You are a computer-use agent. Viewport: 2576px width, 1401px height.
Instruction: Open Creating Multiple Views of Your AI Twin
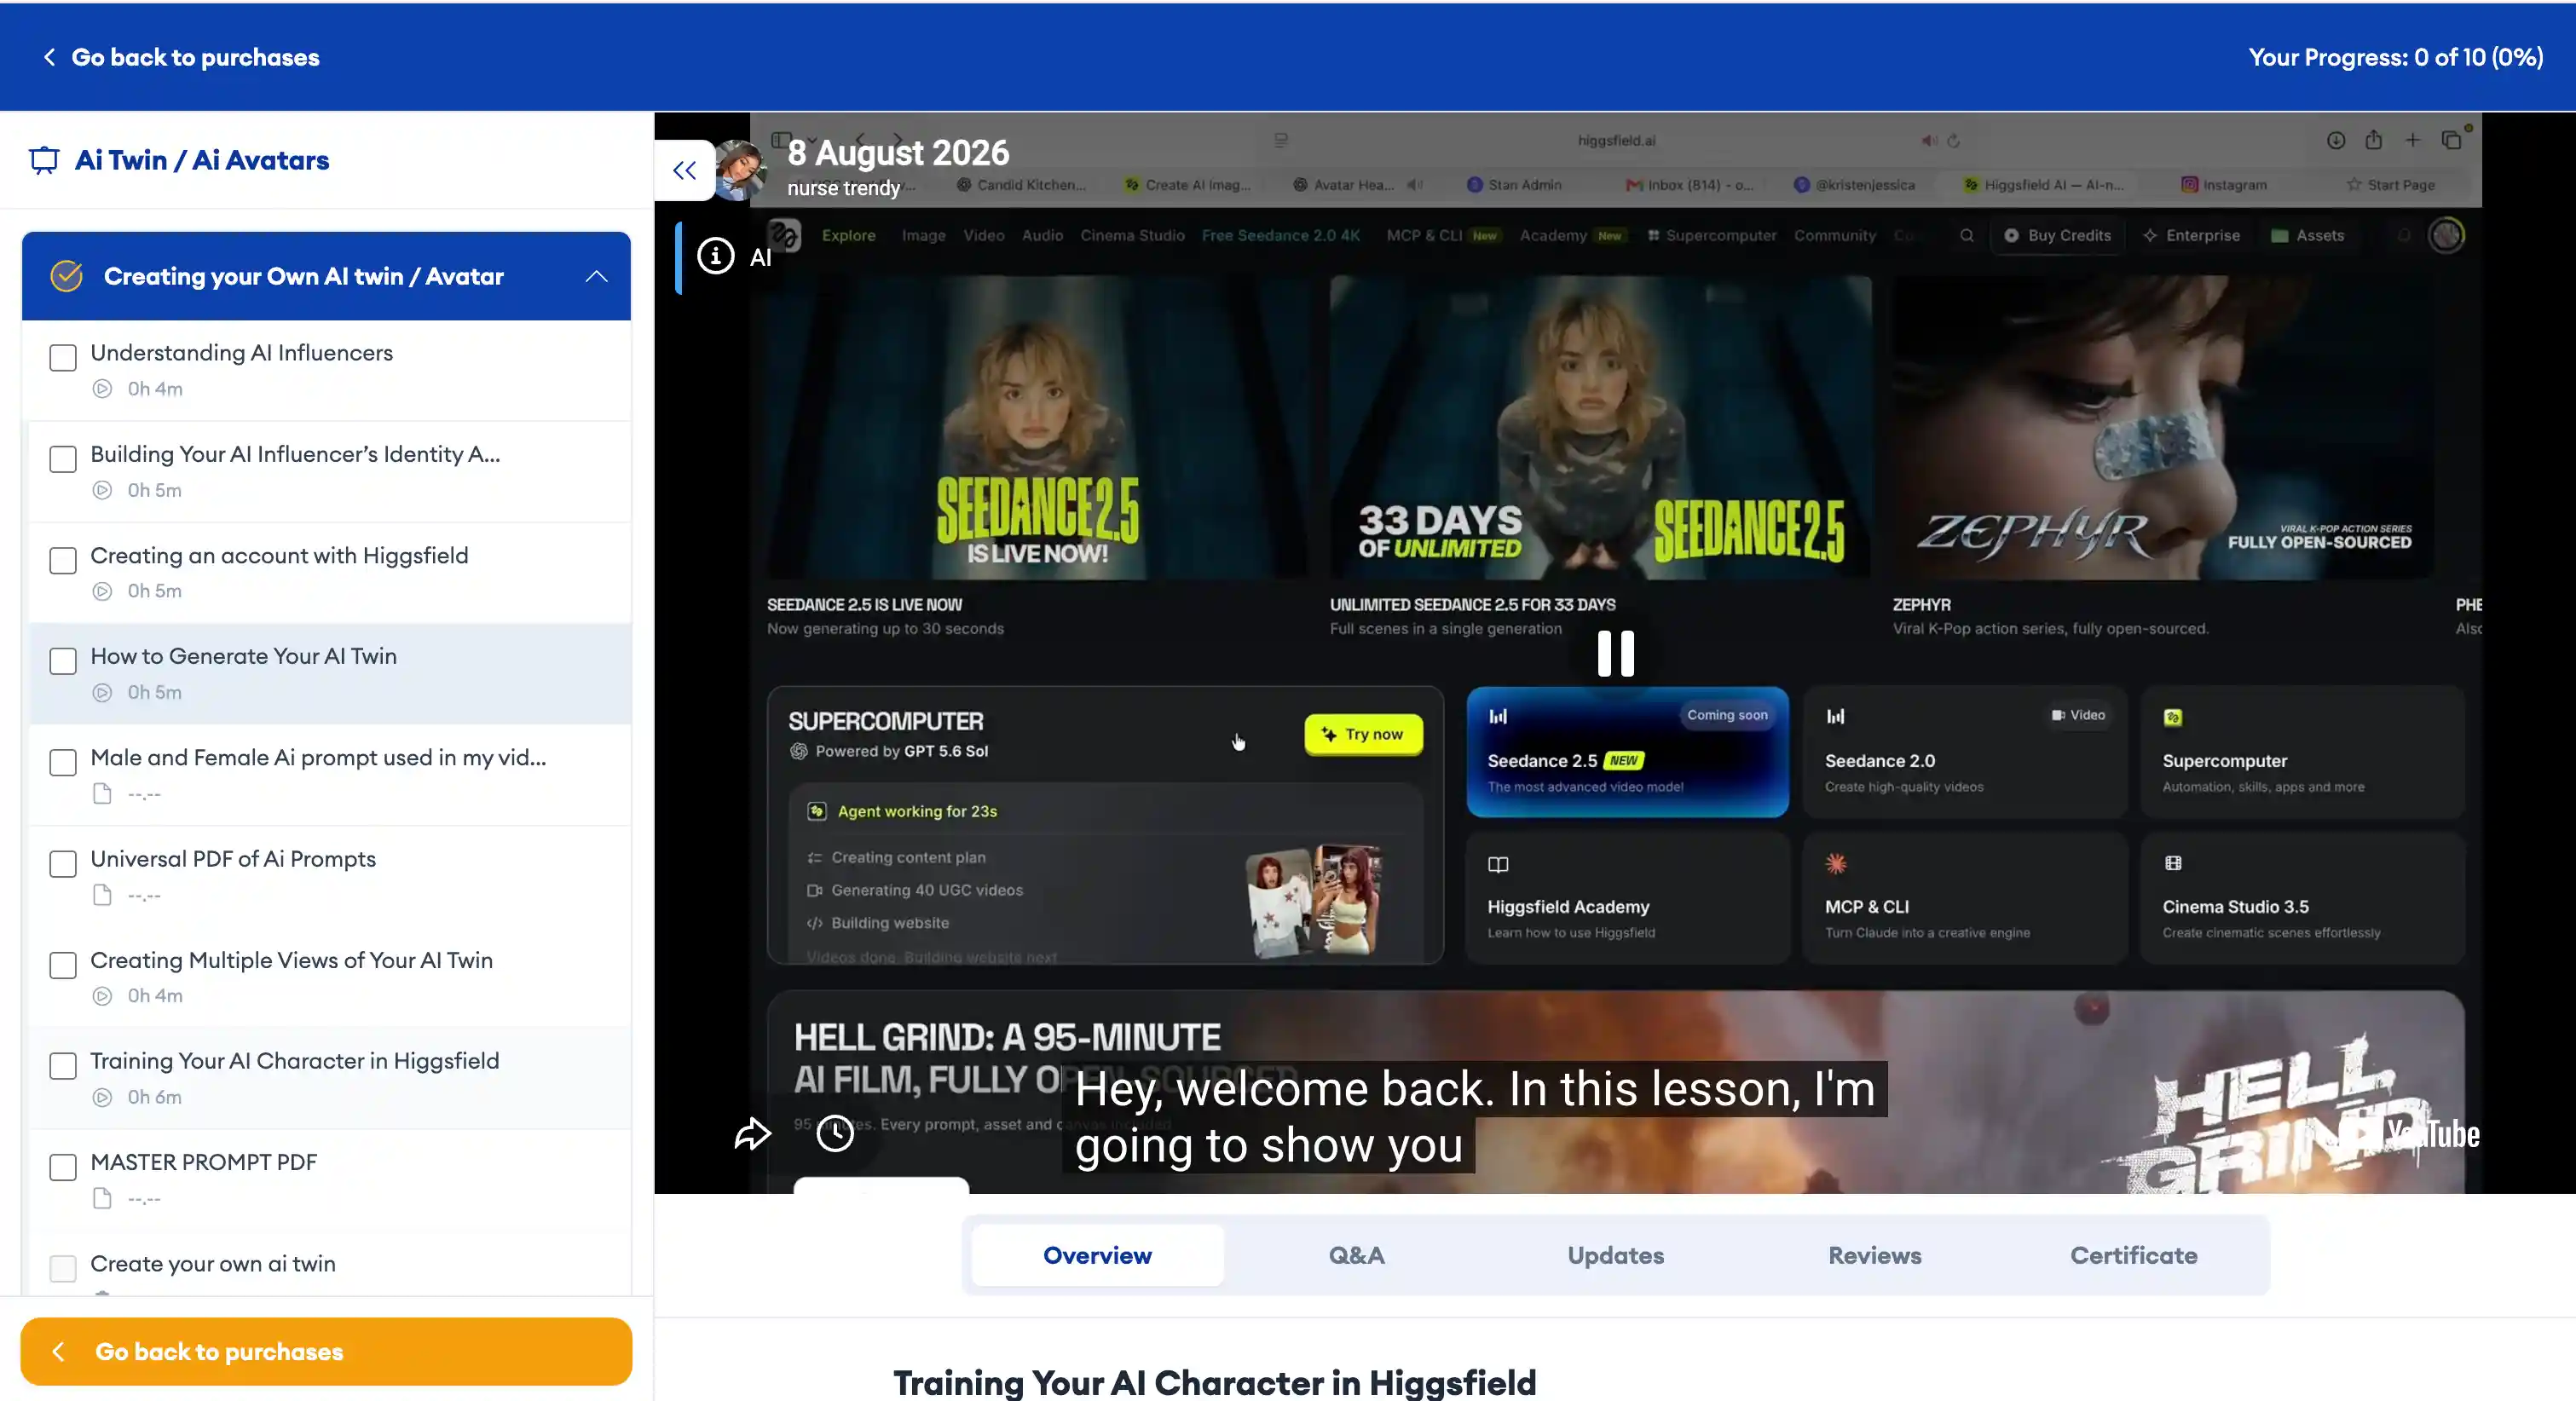pos(291,960)
